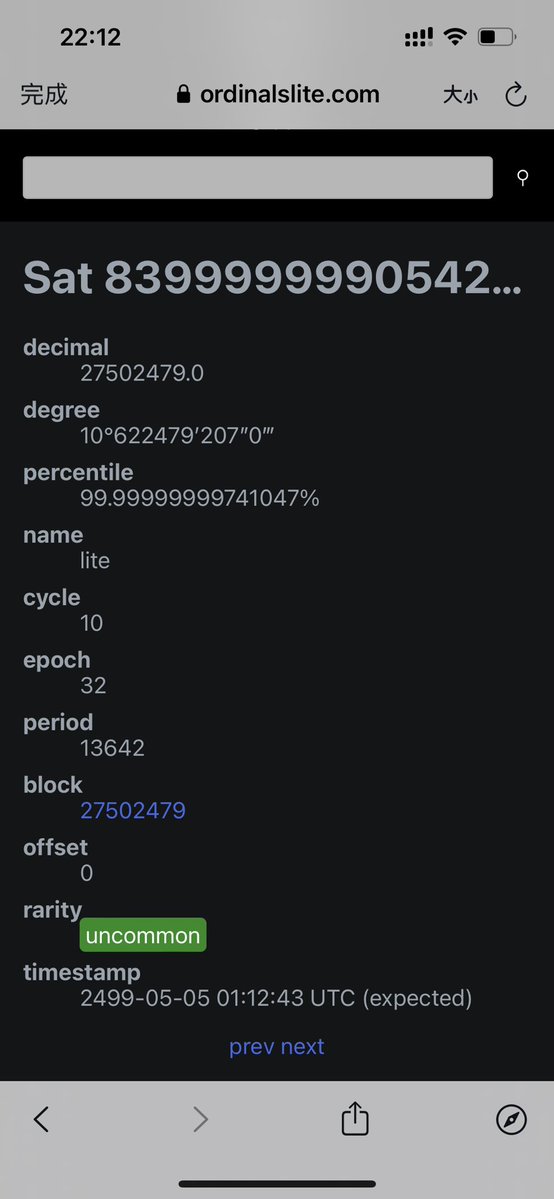Image resolution: width=554 pixels, height=1199 pixels.
Task: Tap the search magnifier icon
Action: point(523,177)
